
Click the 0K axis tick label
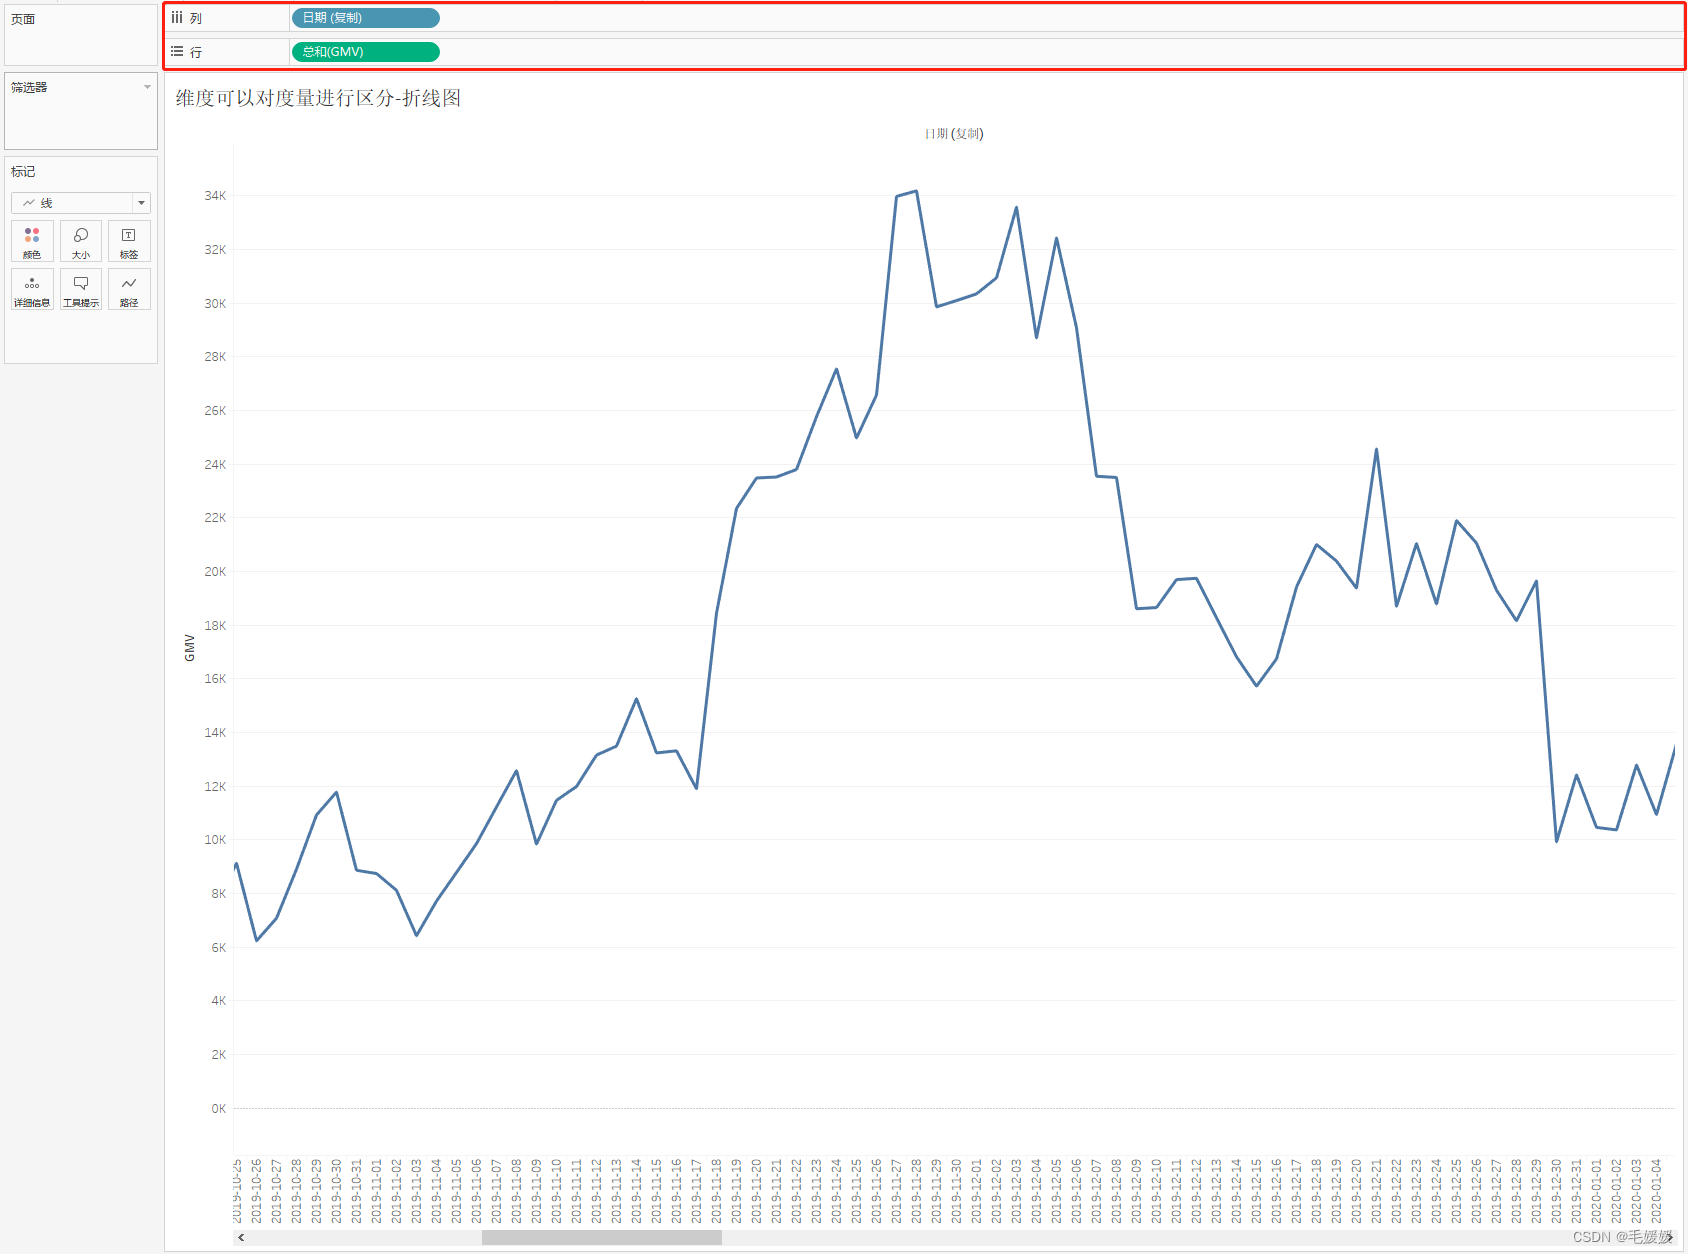(x=218, y=1109)
